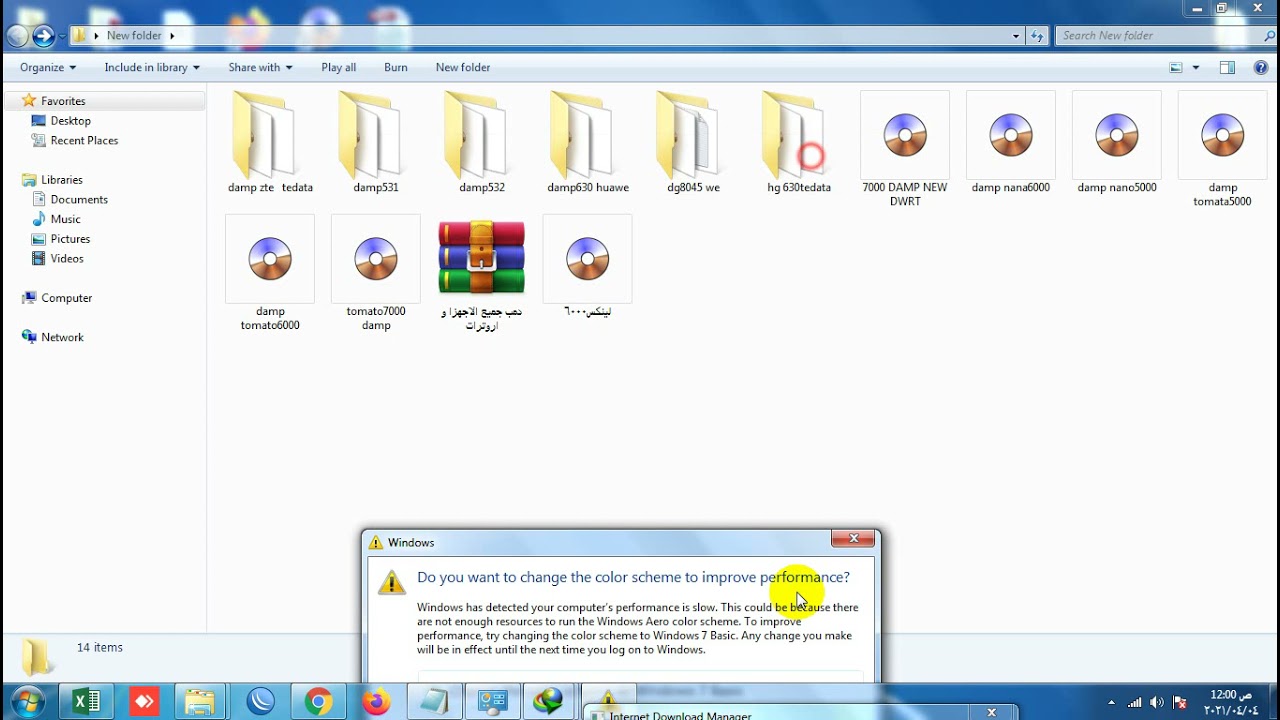The image size is (1280, 720).
Task: Select the WinRAR archive with Arabic name
Action: pyautogui.click(x=482, y=274)
